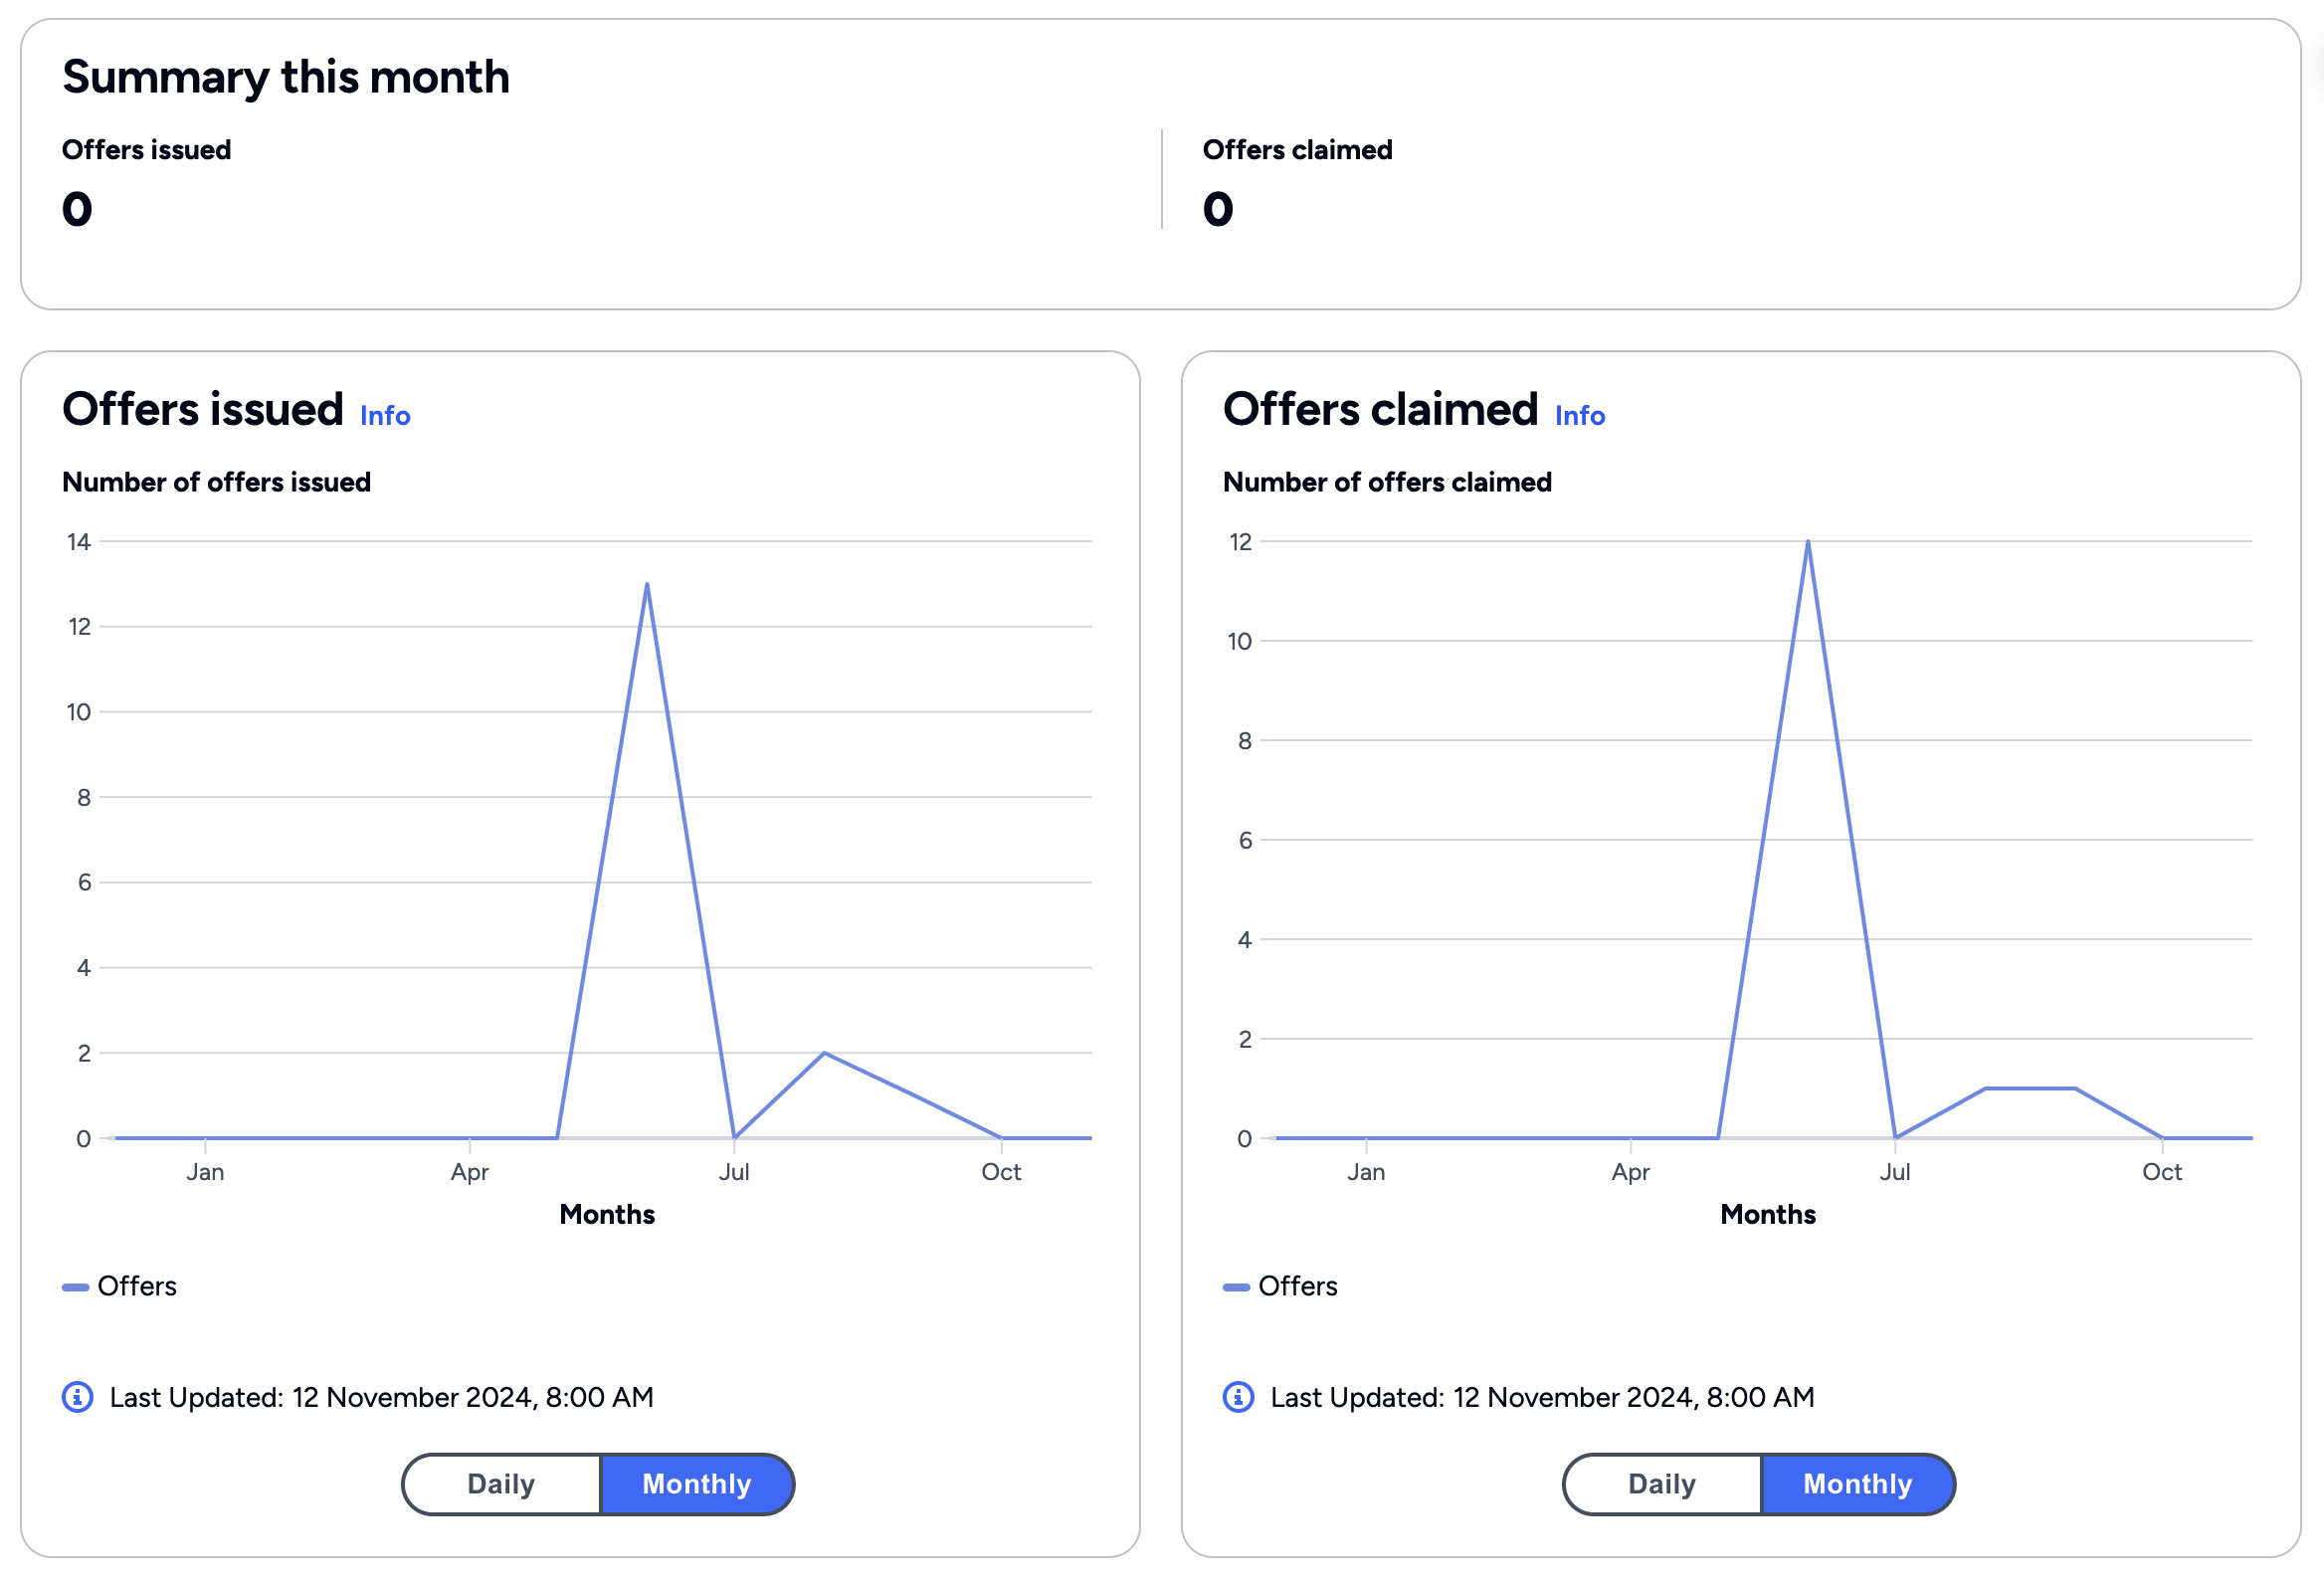Select Monthly view for Offers issued chart
This screenshot has height=1582, width=2324.
coord(697,1484)
